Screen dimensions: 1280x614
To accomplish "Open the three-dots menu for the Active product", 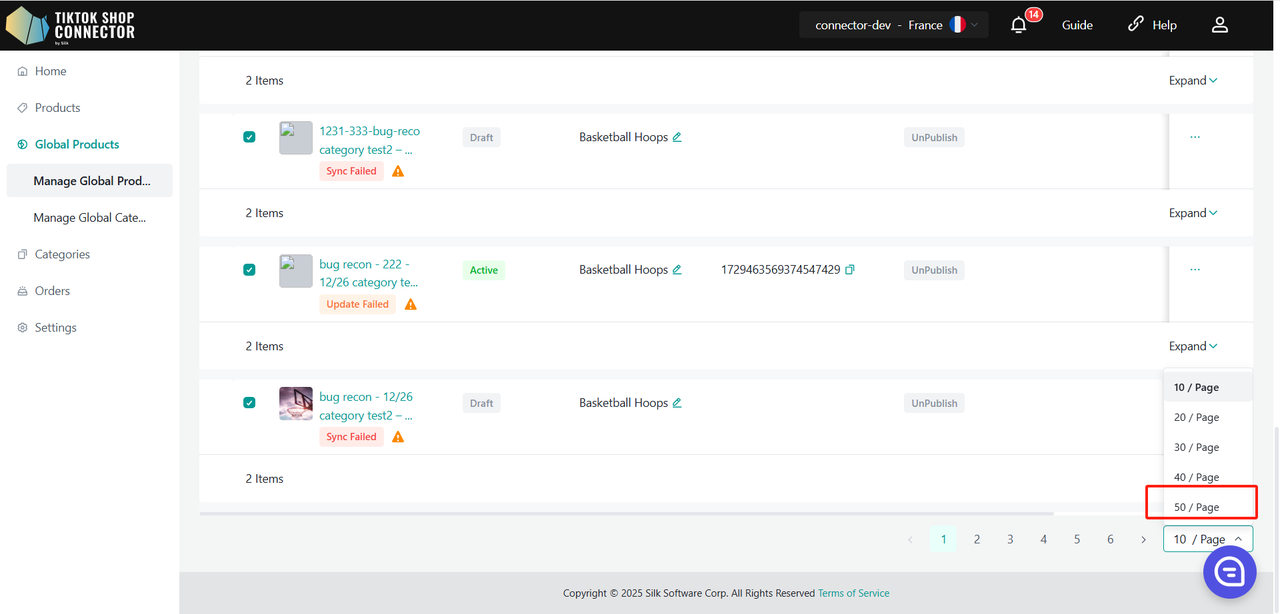I will 1194,270.
